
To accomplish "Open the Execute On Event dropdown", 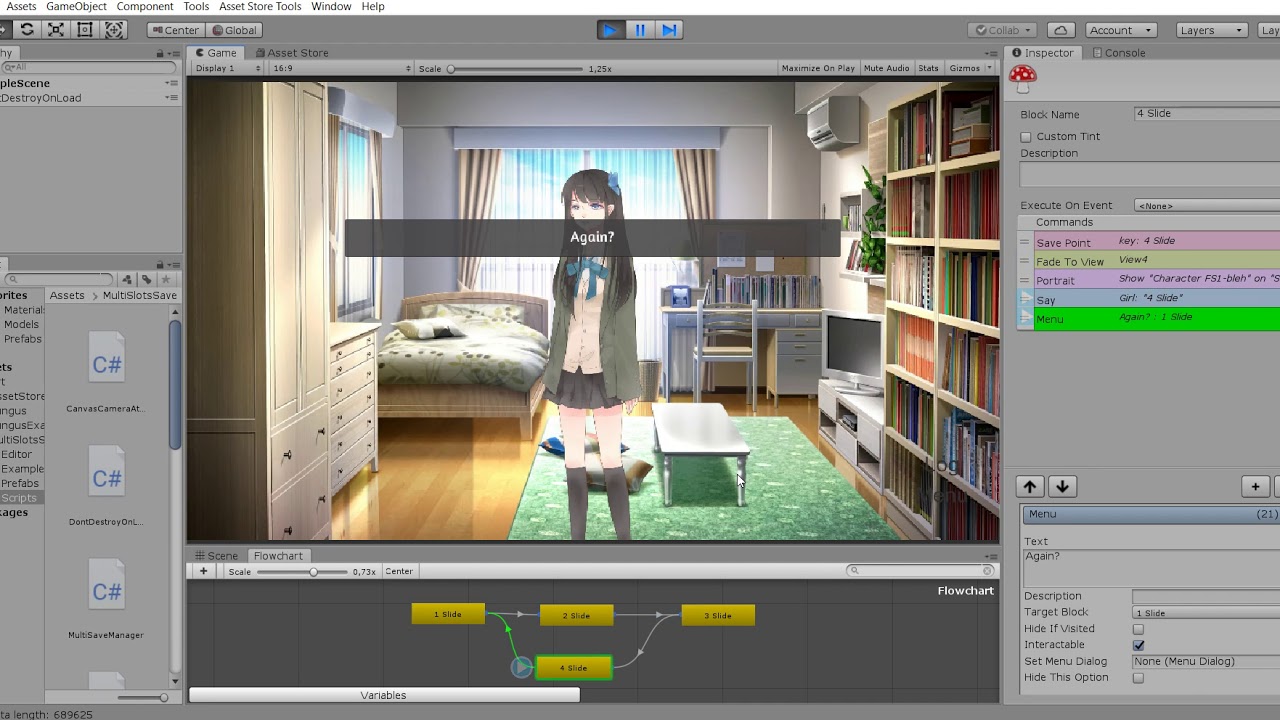I will point(1207,206).
